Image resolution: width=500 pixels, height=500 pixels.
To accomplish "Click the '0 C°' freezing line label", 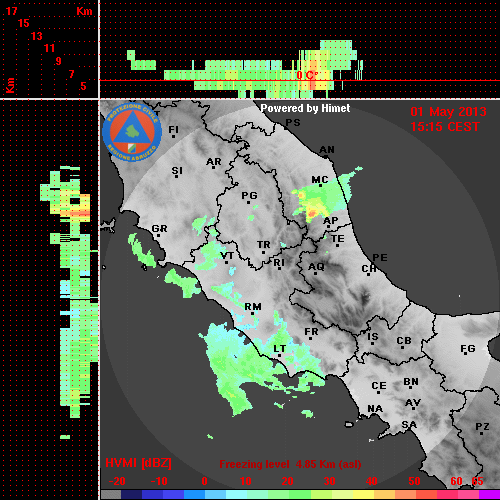I will click(x=306, y=75).
